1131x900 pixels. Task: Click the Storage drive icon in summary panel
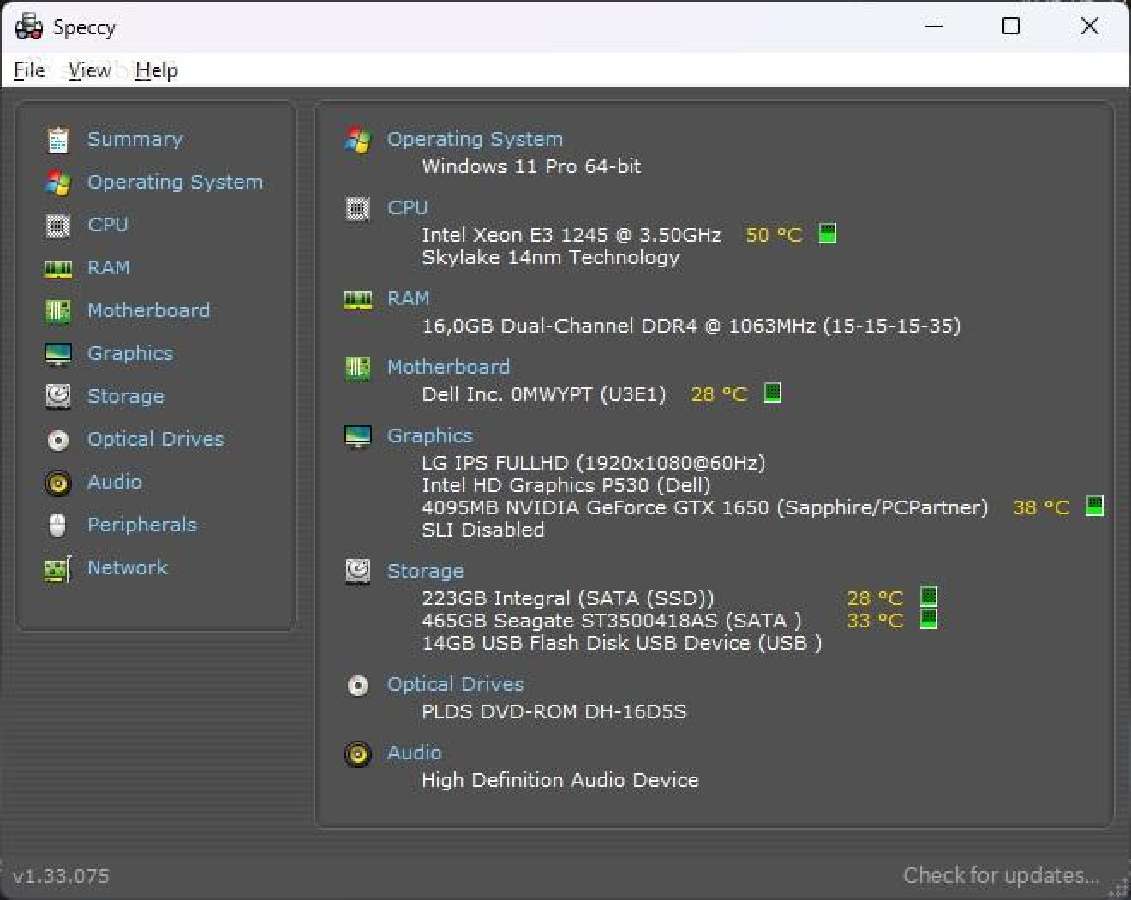point(358,571)
